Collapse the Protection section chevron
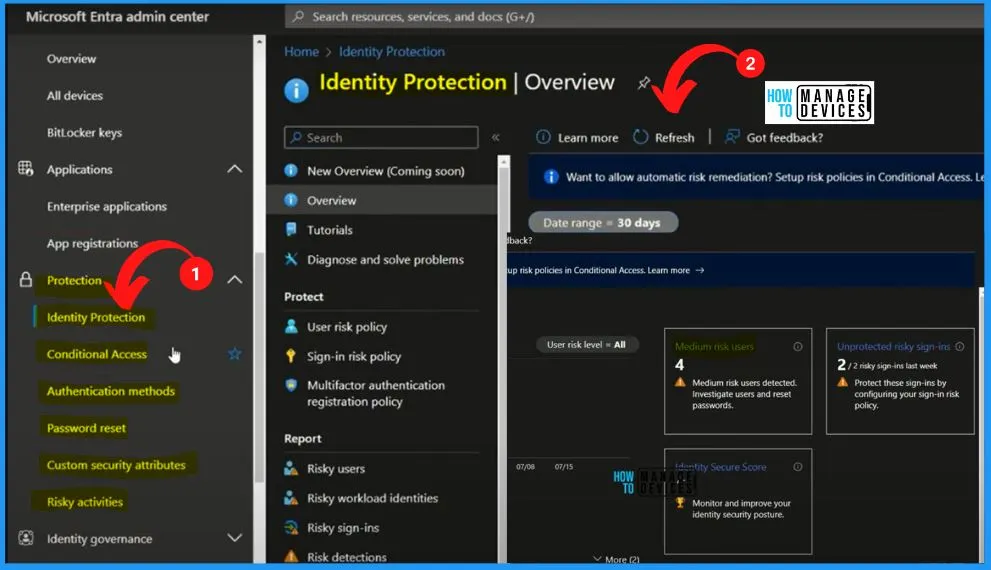This screenshot has height=570, width=991. [x=234, y=279]
